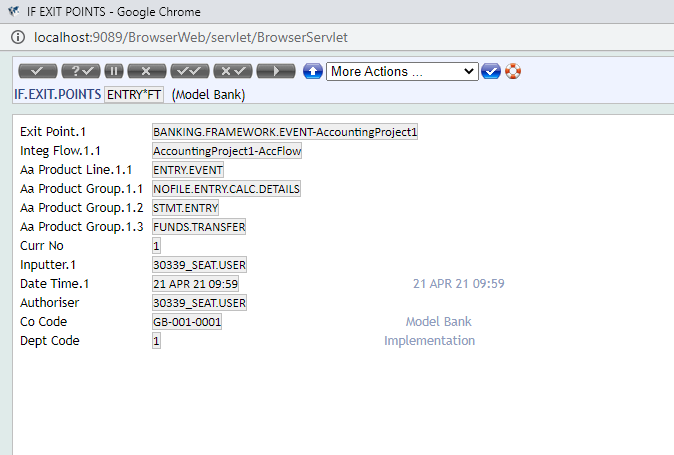Click the blue checkmark go icon
674x455 pixels.
491,71
